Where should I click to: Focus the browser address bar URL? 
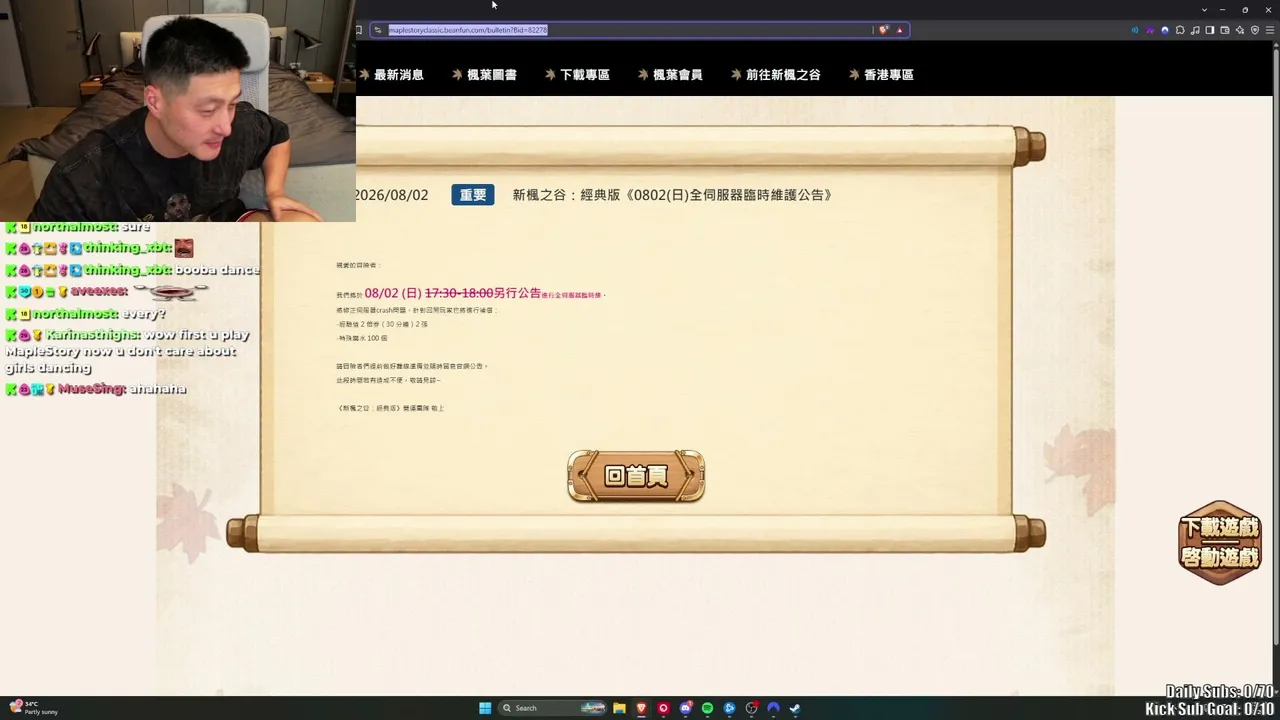pyautogui.click(x=468, y=30)
